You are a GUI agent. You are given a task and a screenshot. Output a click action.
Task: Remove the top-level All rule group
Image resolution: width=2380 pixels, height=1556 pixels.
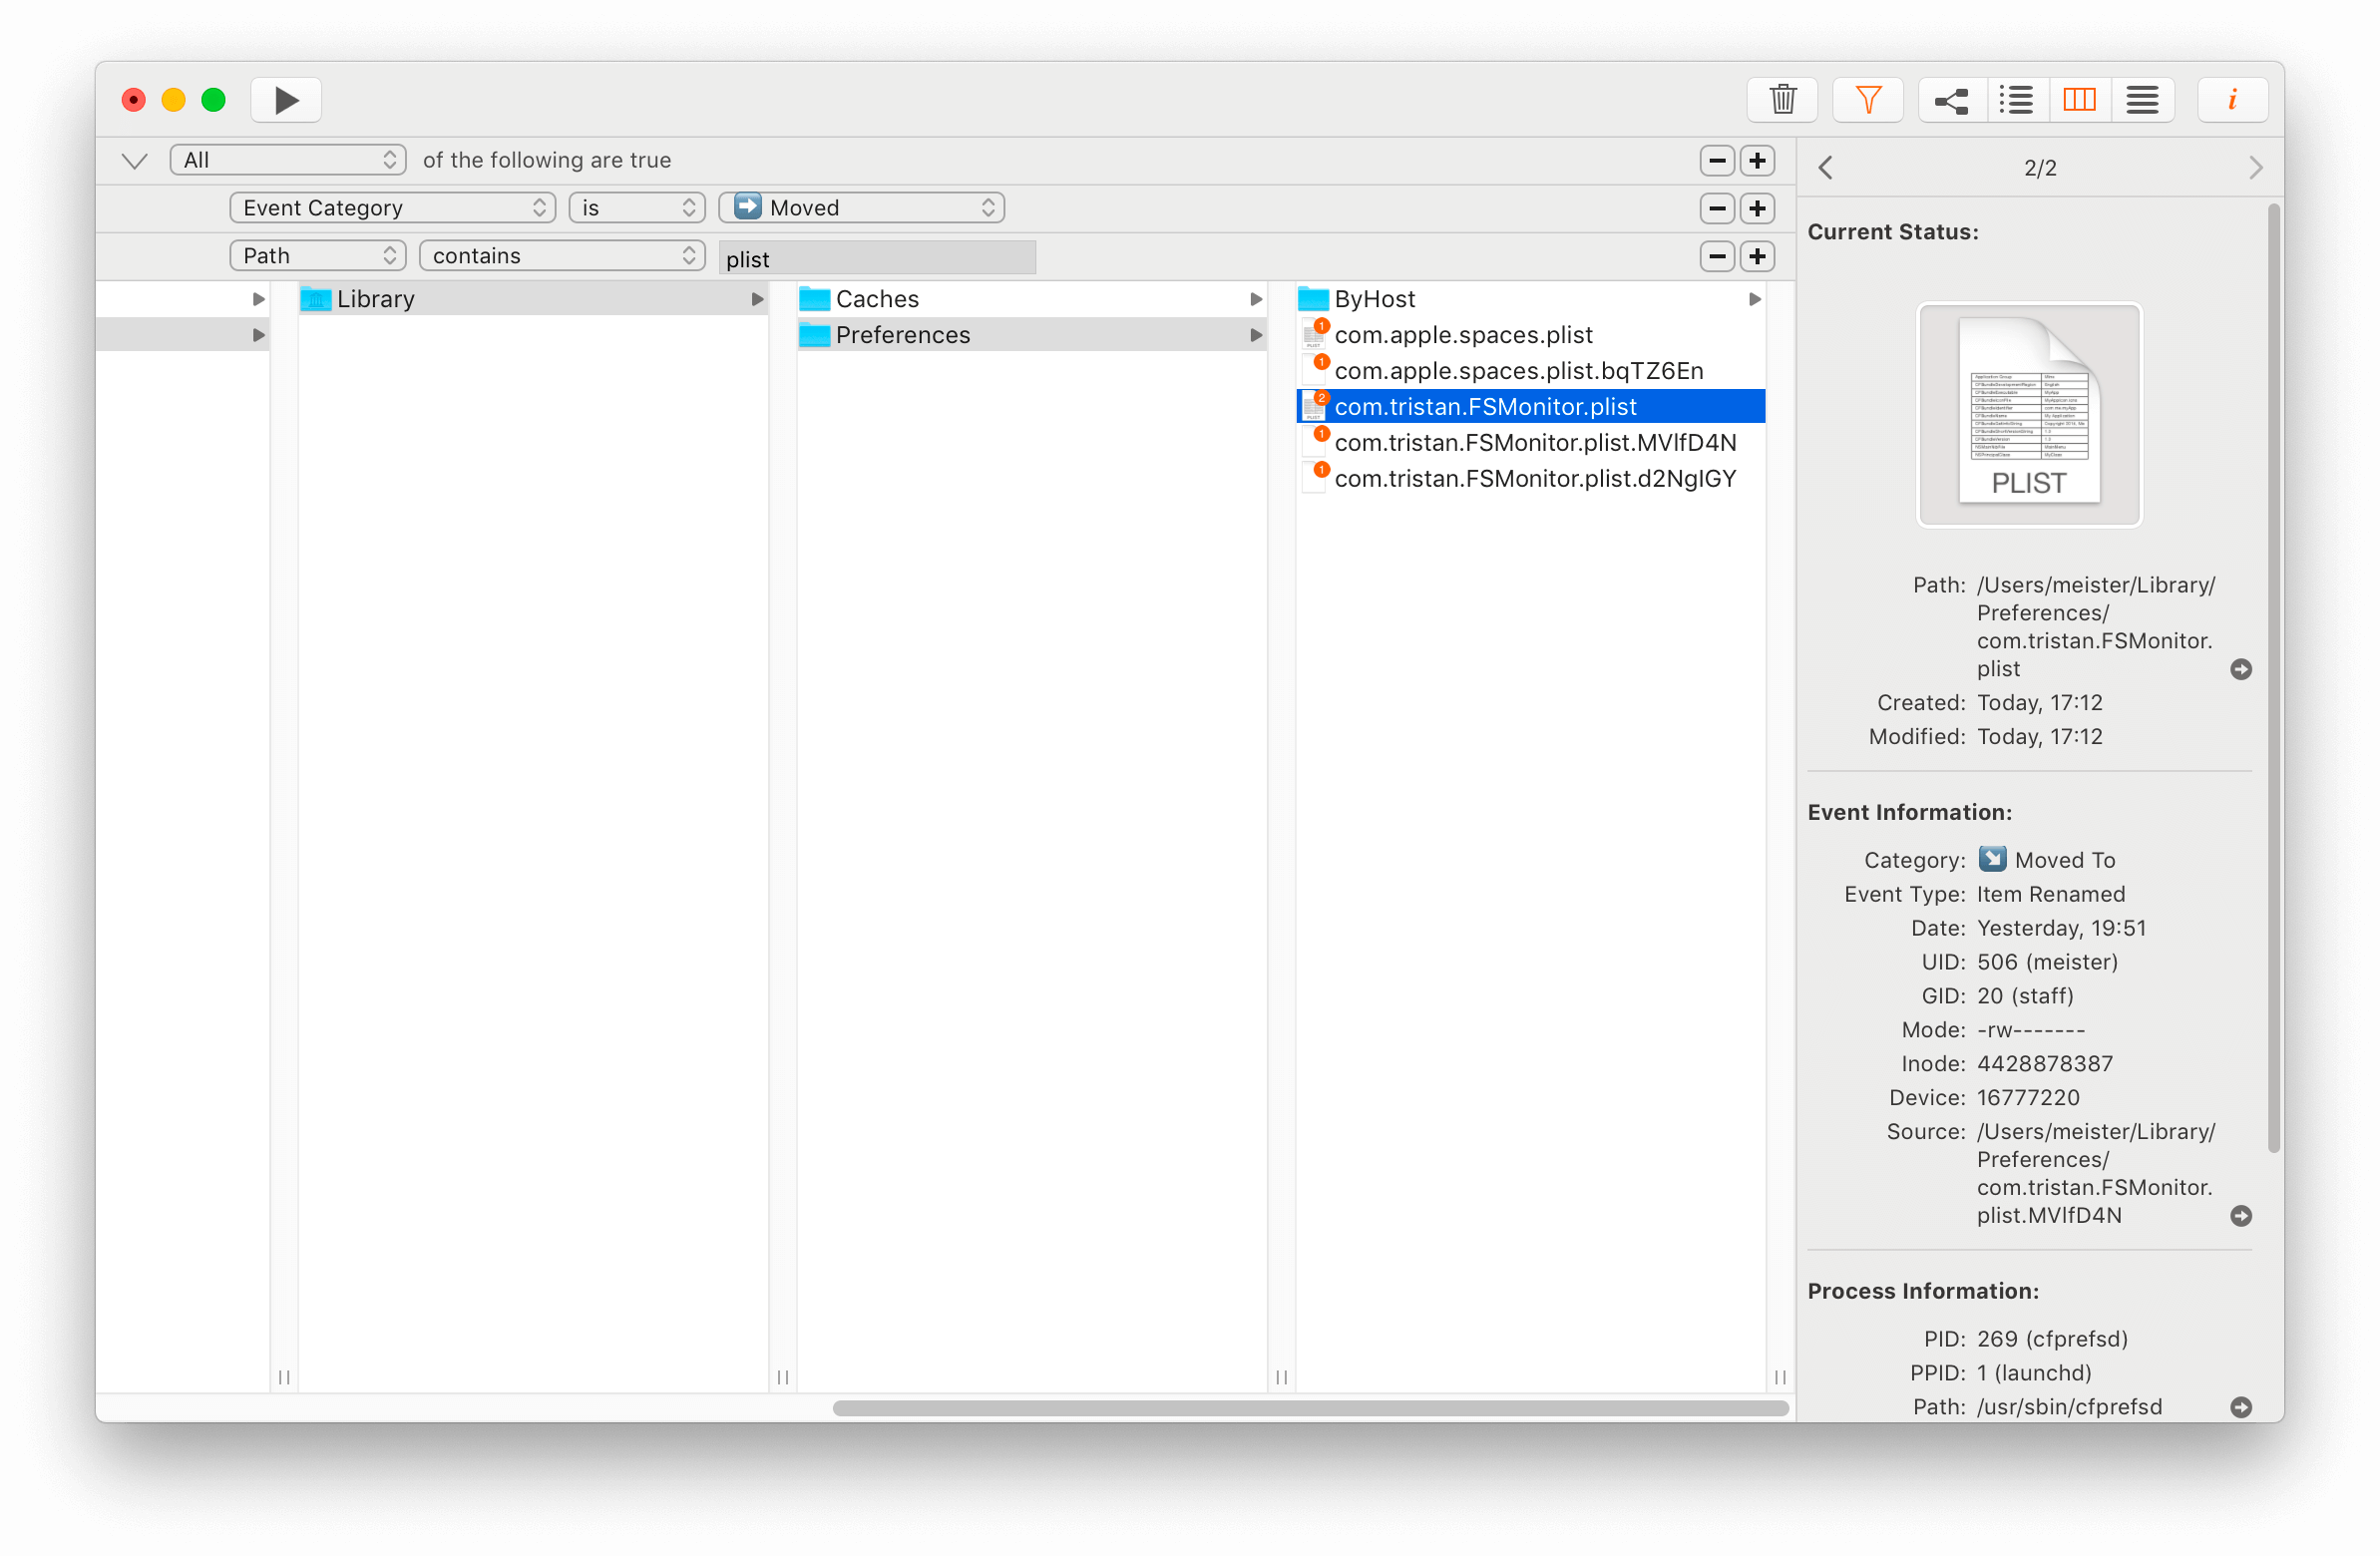tap(1717, 161)
